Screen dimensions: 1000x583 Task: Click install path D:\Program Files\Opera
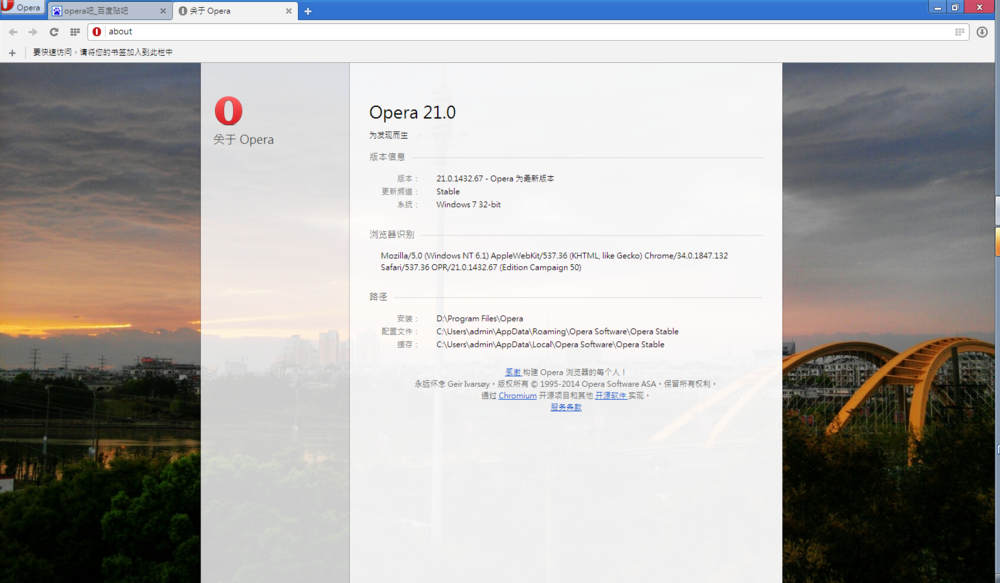coord(480,318)
